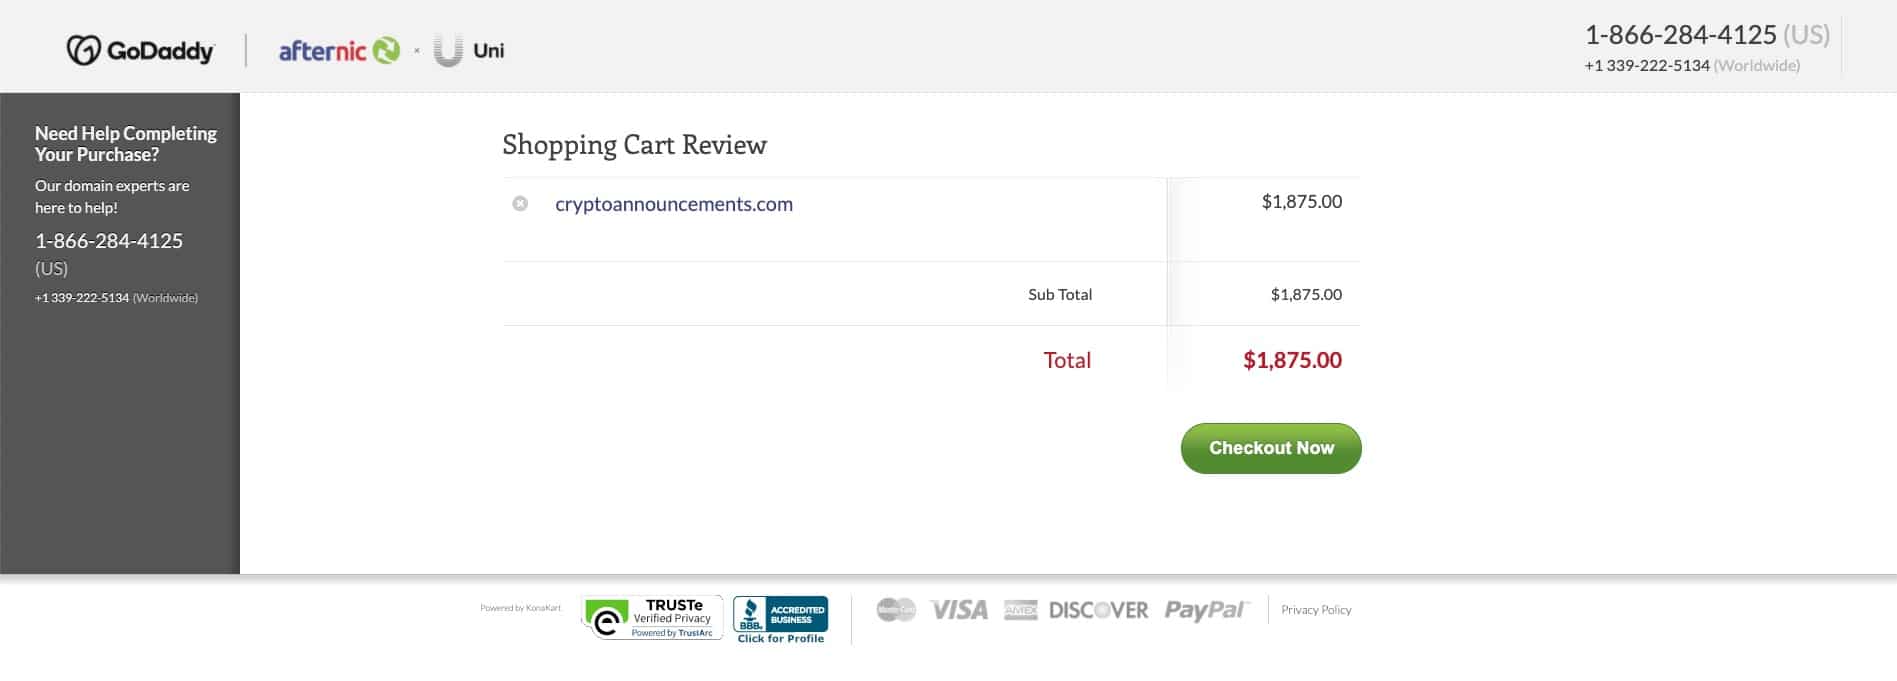Screen dimensions: 1897x681
Task: Select the MasterCard payment icon
Action: [x=895, y=608]
